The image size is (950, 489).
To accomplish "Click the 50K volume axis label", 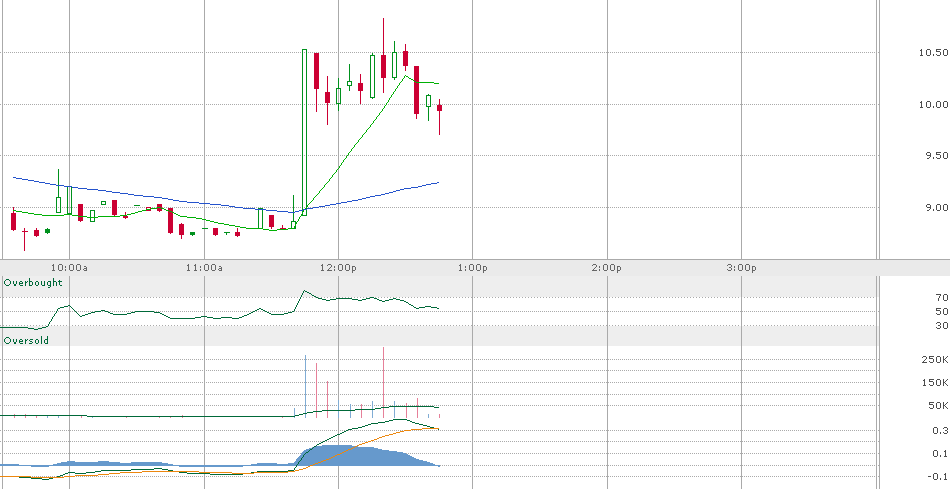I will pos(938,405).
